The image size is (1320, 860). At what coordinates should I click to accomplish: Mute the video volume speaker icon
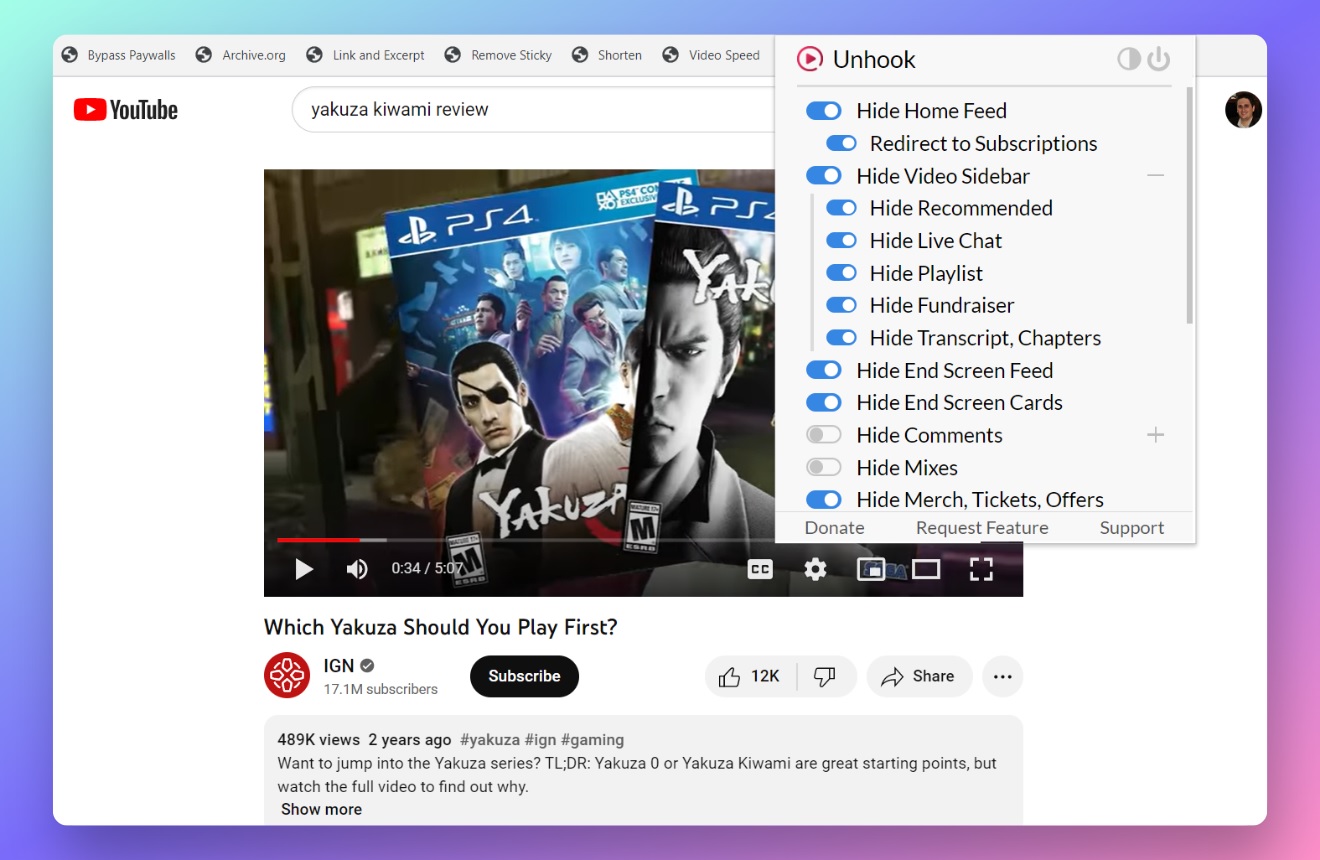pos(356,569)
